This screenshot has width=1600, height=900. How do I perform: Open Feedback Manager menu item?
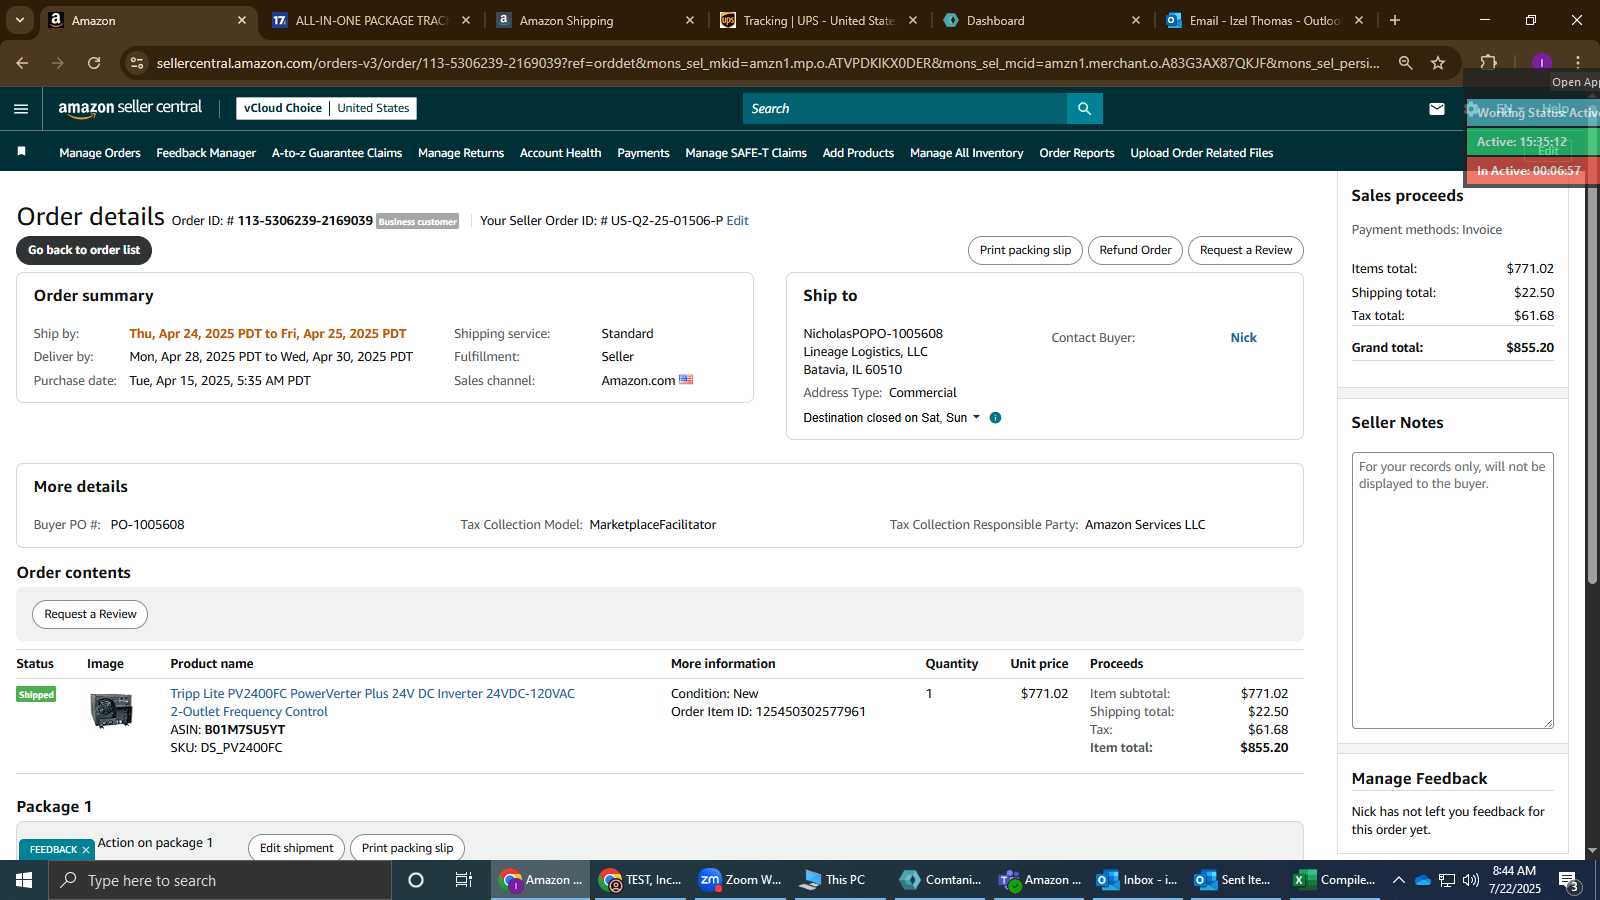[206, 153]
